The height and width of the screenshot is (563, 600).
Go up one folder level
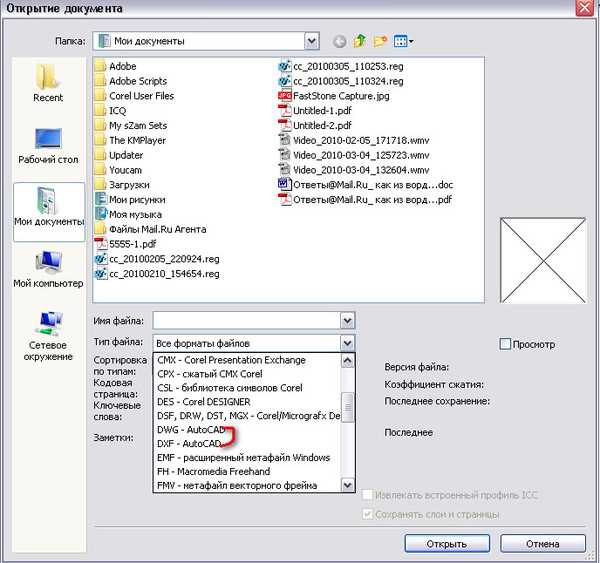pyautogui.click(x=359, y=41)
